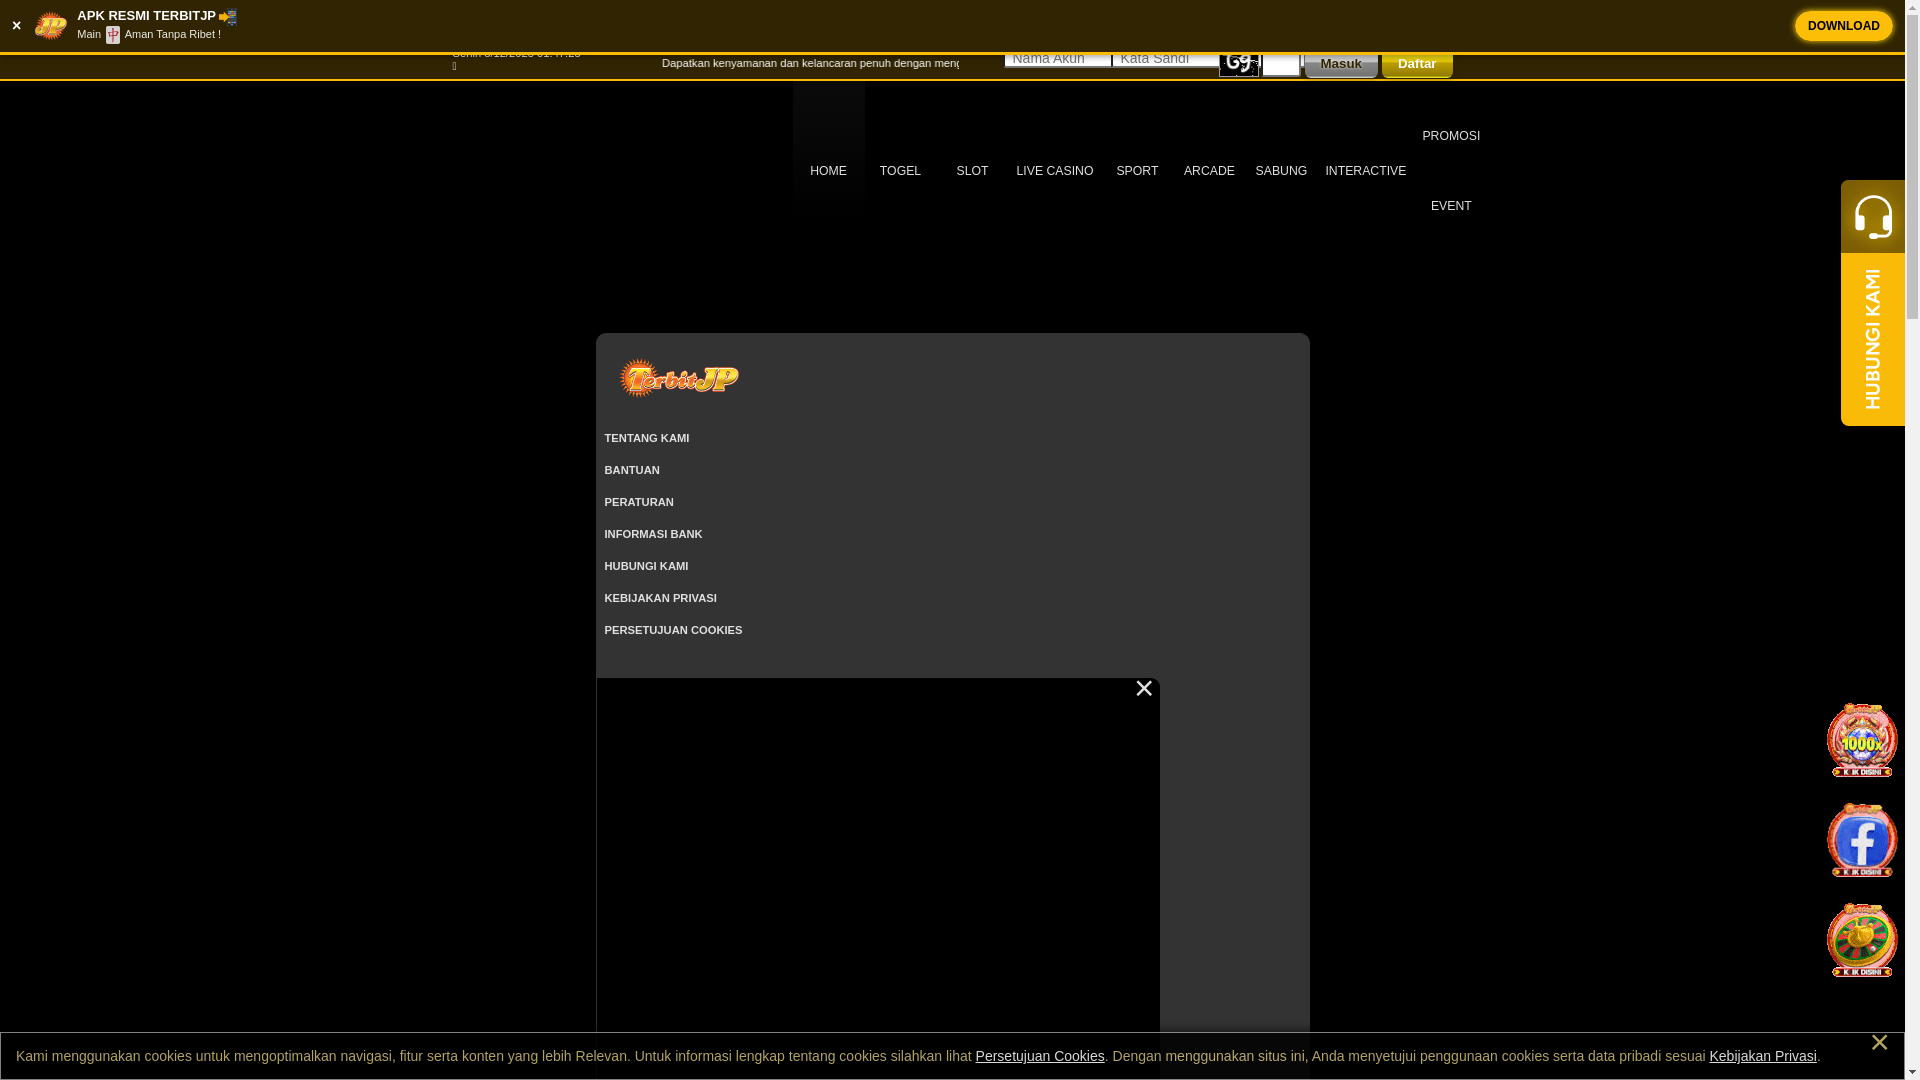Viewport: 1920px width, 1080px height.
Task: Open the HUBUNGI KAMI side tab
Action: [x=1873, y=339]
